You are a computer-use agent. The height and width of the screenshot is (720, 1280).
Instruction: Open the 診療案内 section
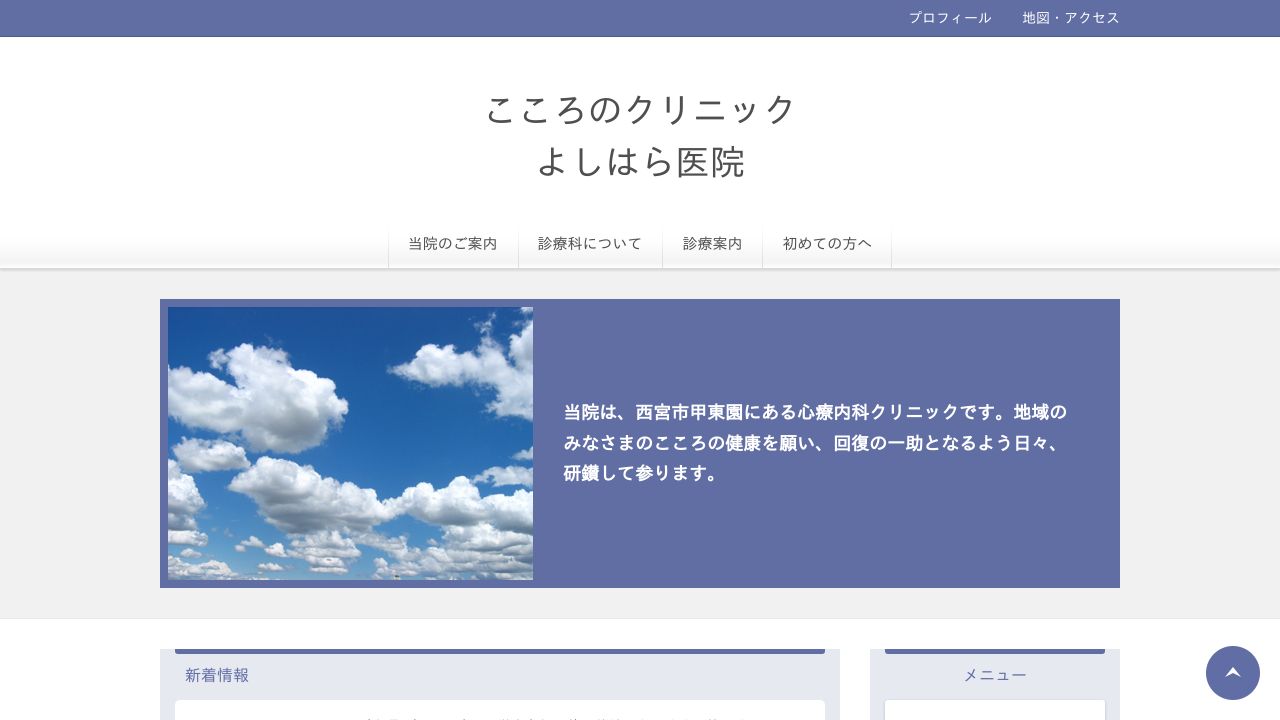coord(712,243)
